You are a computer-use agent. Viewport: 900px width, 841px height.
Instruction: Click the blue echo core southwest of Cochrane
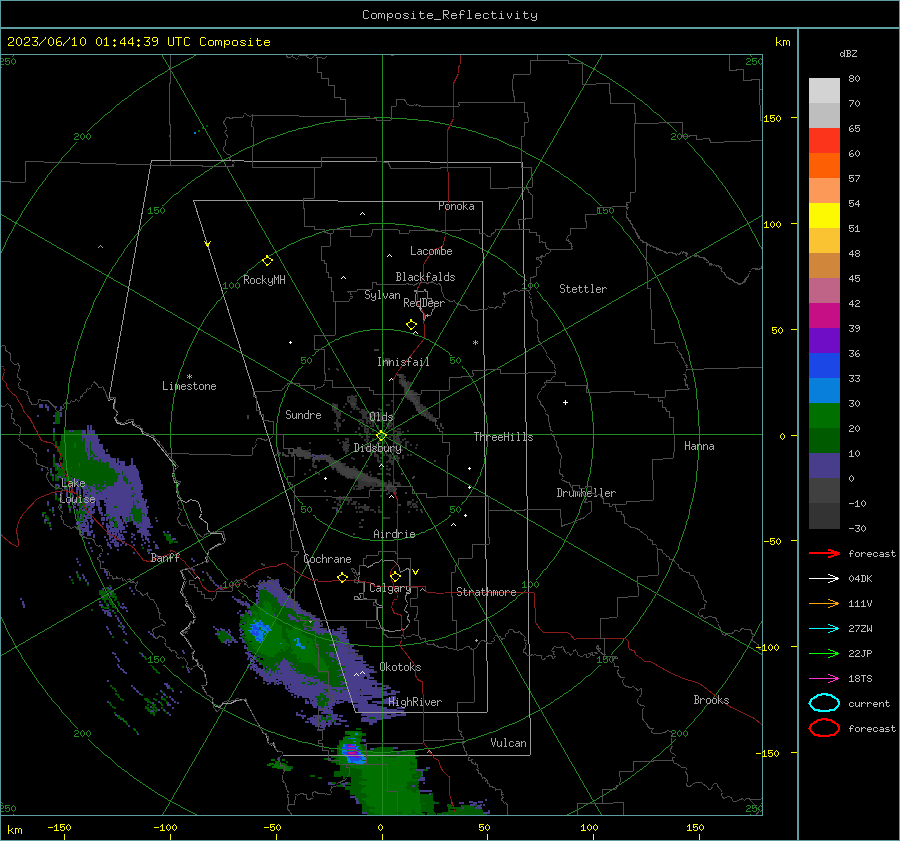point(258,630)
